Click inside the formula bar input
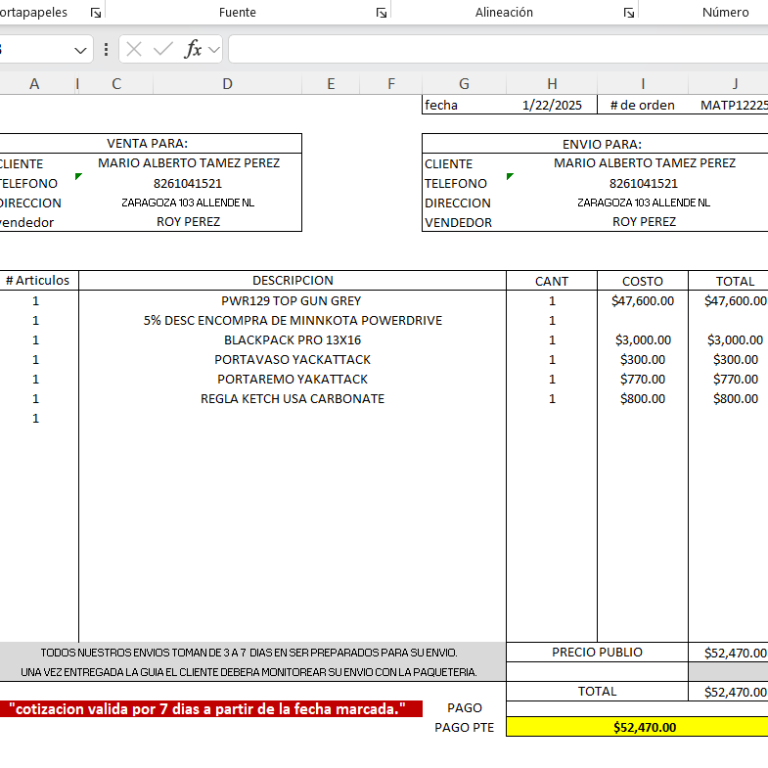The width and height of the screenshot is (768, 768). [x=498, y=49]
